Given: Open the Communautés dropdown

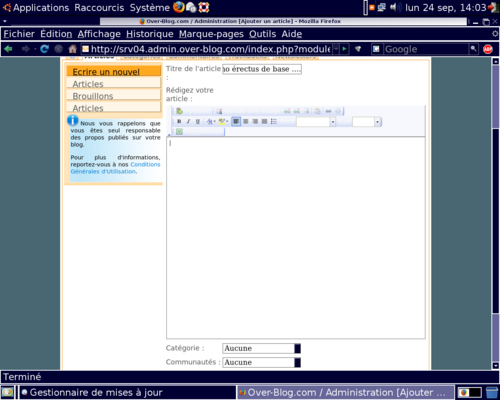Looking at the screenshot, I should click(262, 362).
